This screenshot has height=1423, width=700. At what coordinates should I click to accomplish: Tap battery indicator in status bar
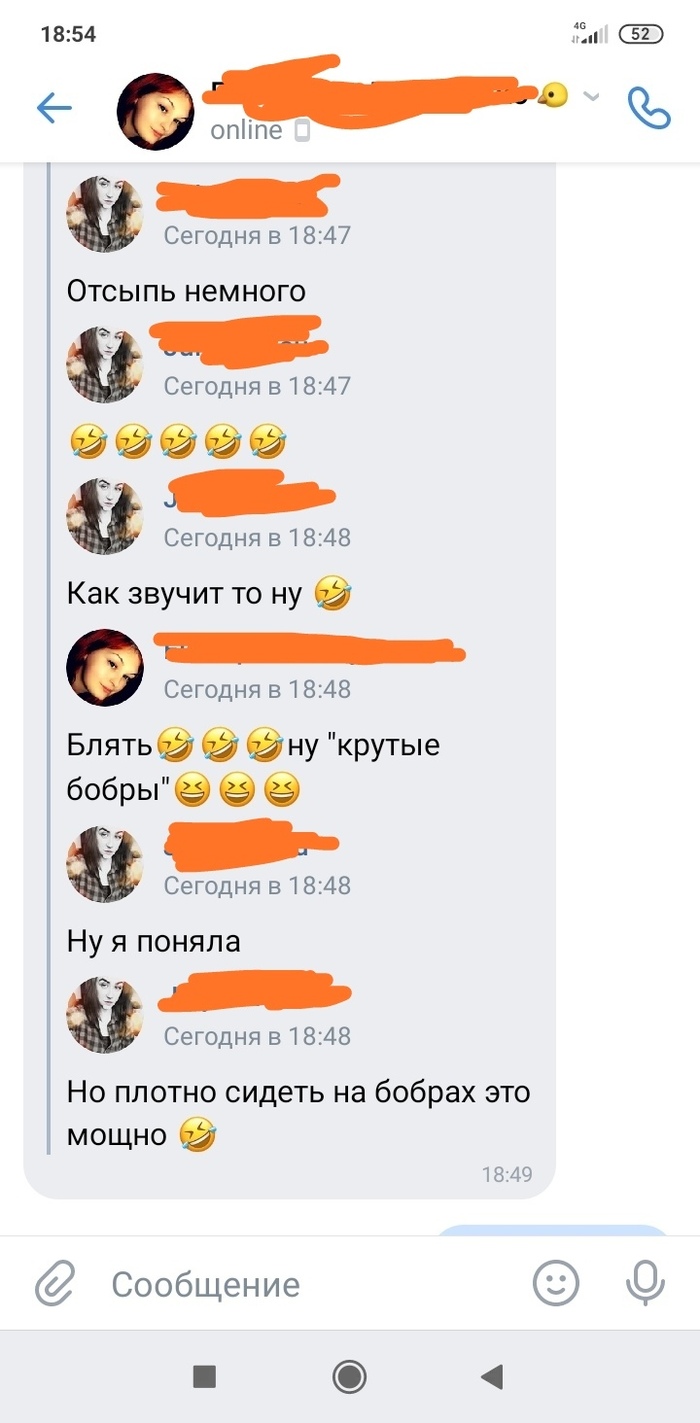(x=641, y=34)
